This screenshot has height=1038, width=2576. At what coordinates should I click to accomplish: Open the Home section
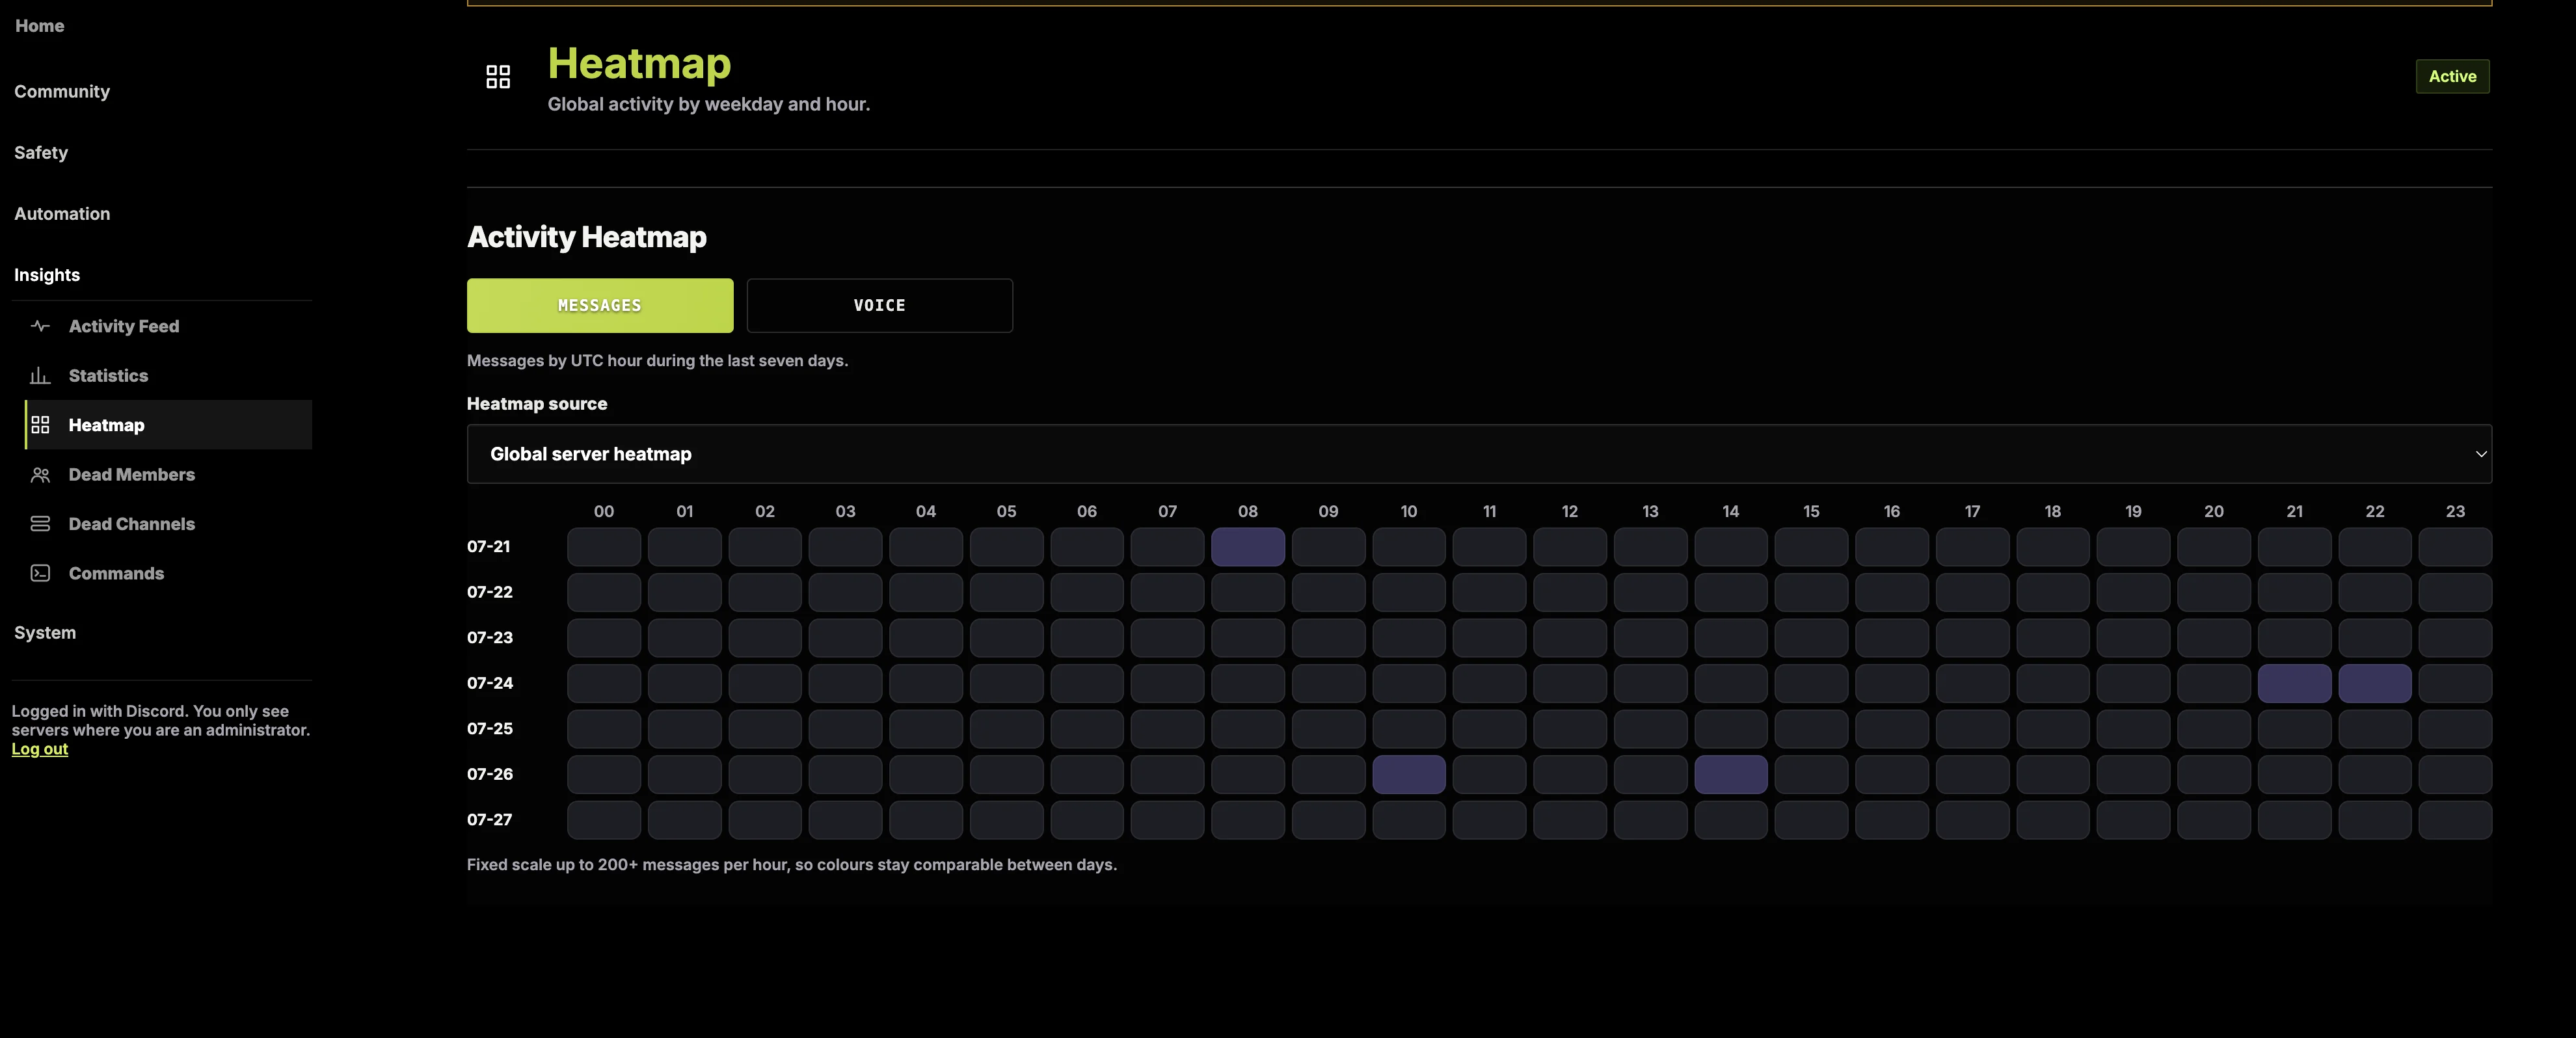[x=39, y=26]
